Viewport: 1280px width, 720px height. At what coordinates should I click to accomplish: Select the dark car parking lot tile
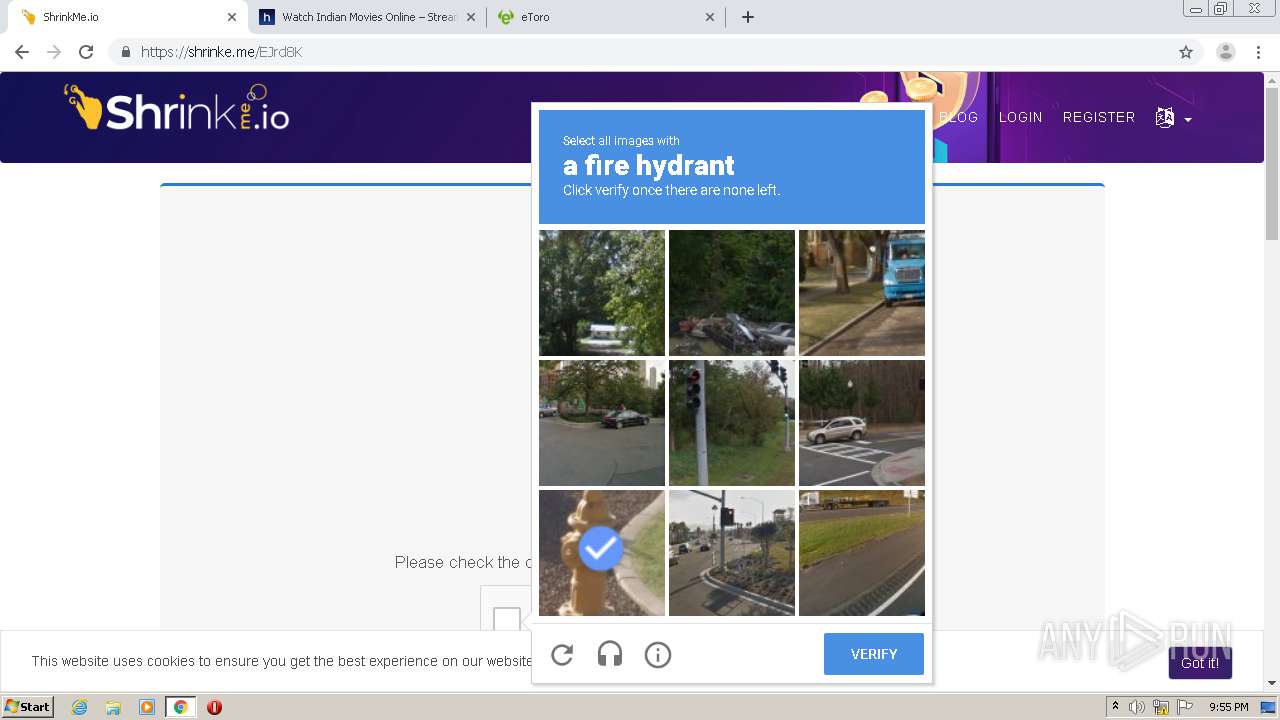(602, 423)
